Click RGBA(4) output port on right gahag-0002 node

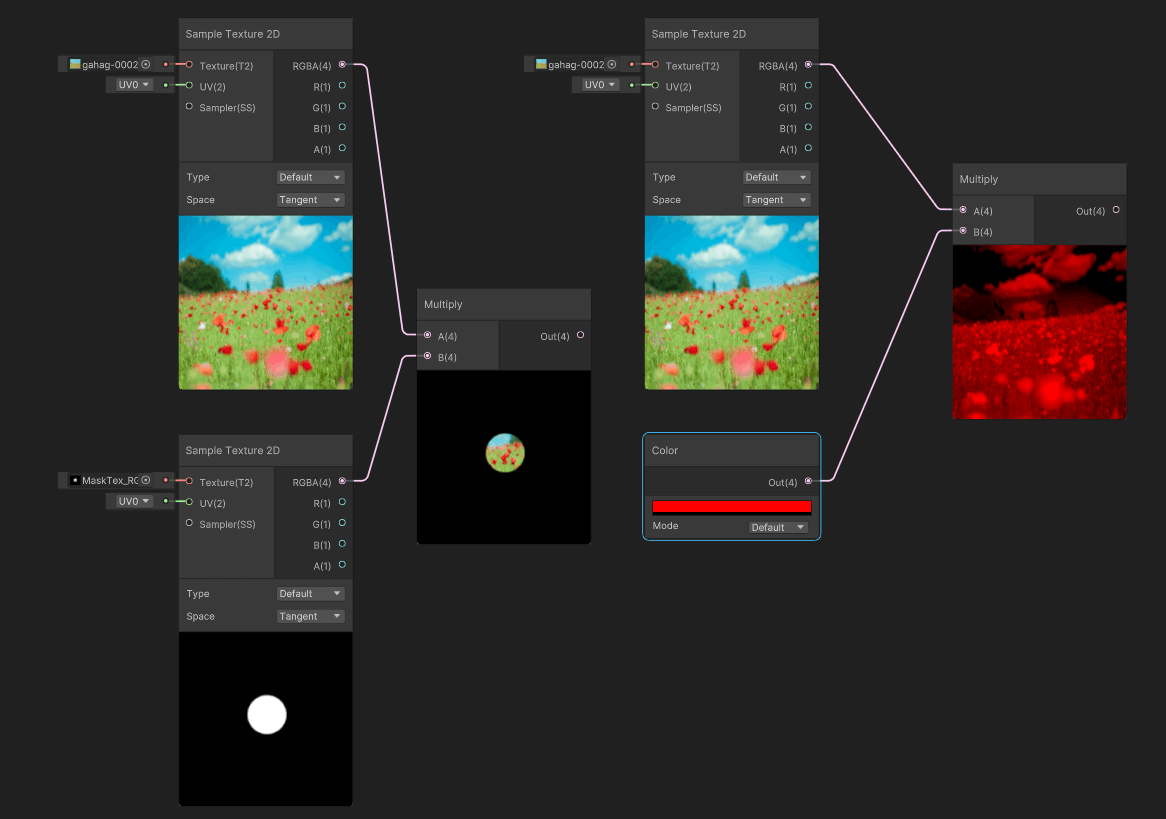point(808,65)
